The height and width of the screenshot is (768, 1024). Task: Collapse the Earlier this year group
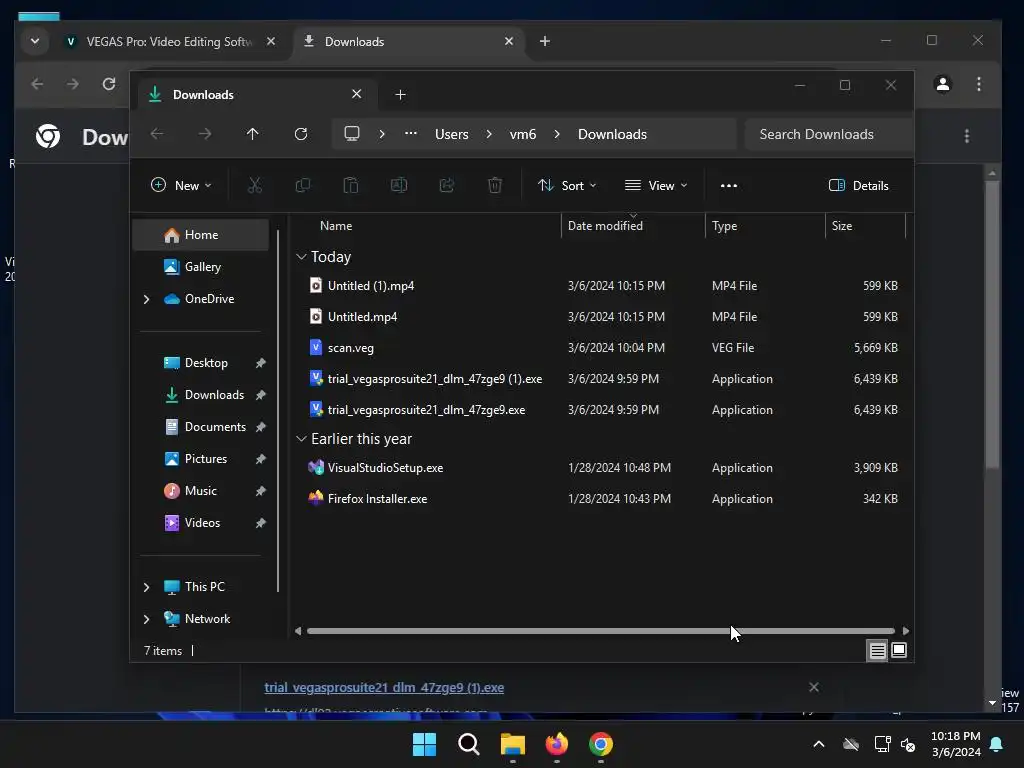click(x=301, y=439)
